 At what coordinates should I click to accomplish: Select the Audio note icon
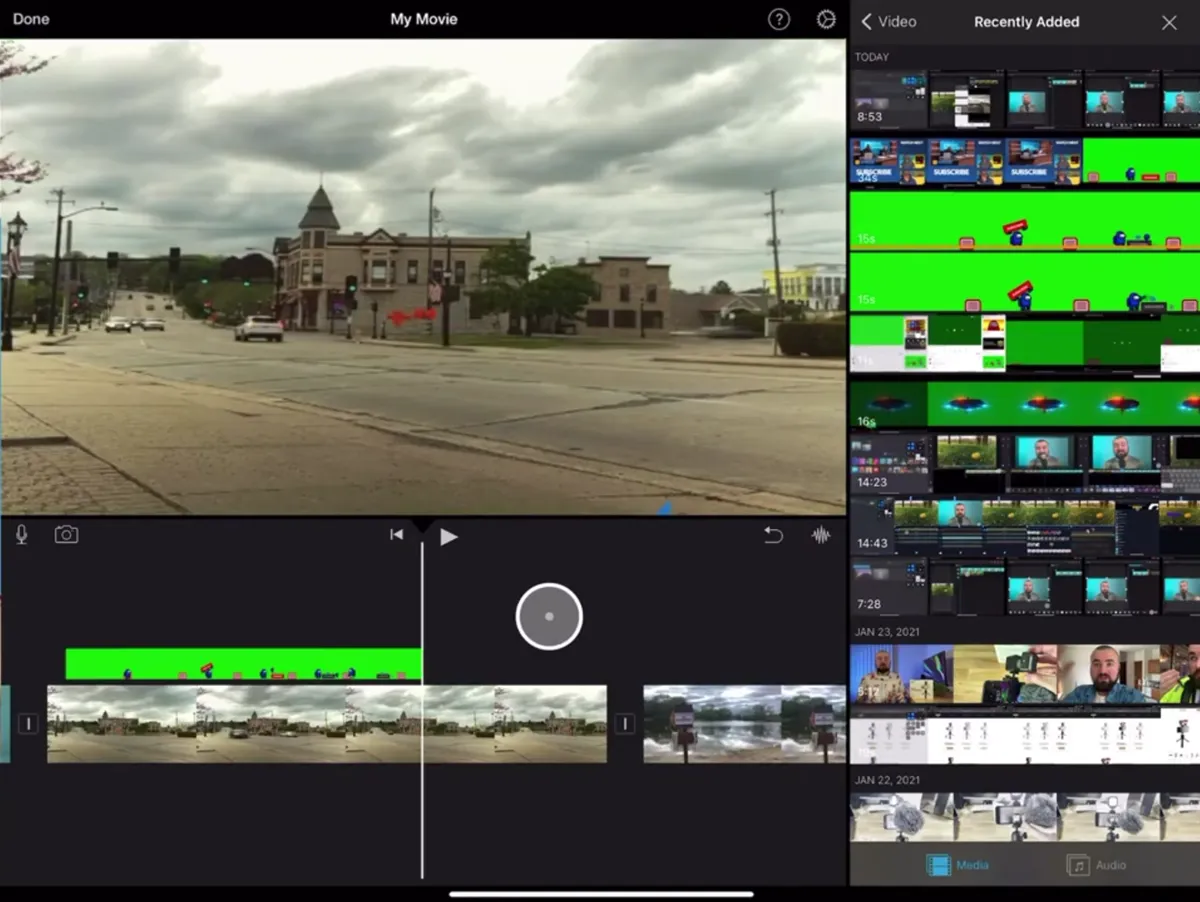1078,865
